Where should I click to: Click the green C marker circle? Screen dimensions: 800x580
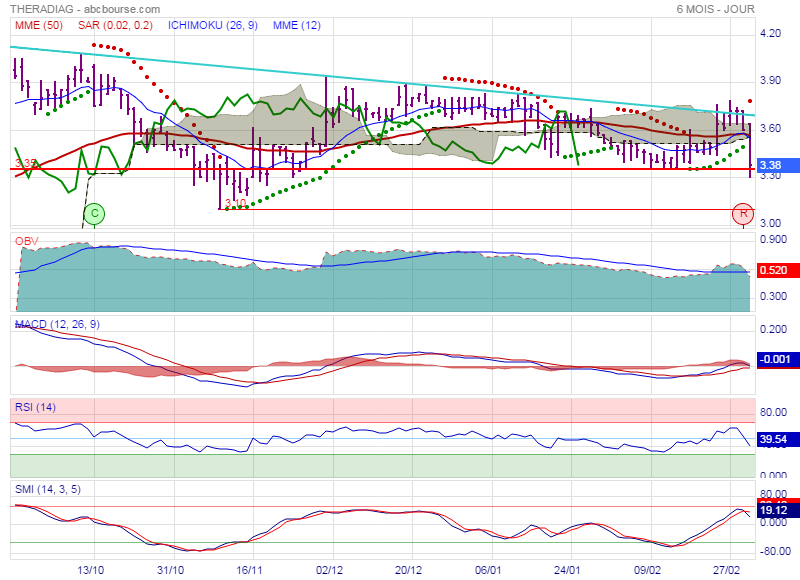[x=94, y=213]
